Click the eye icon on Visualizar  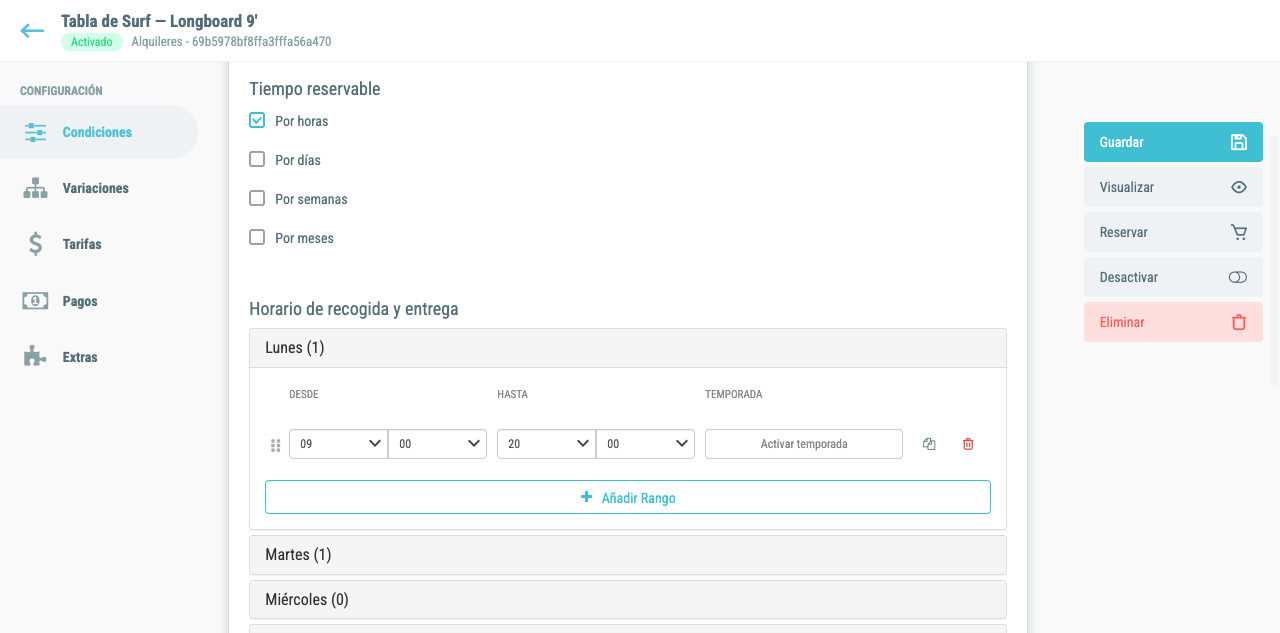coord(1238,187)
